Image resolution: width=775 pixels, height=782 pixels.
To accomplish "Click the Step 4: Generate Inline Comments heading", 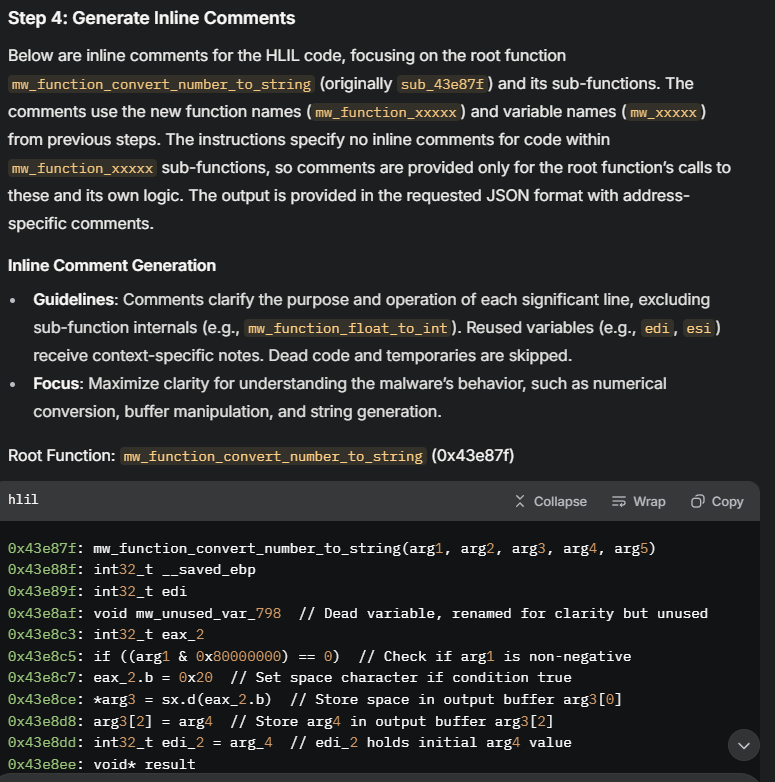I will pyautogui.click(x=152, y=18).
